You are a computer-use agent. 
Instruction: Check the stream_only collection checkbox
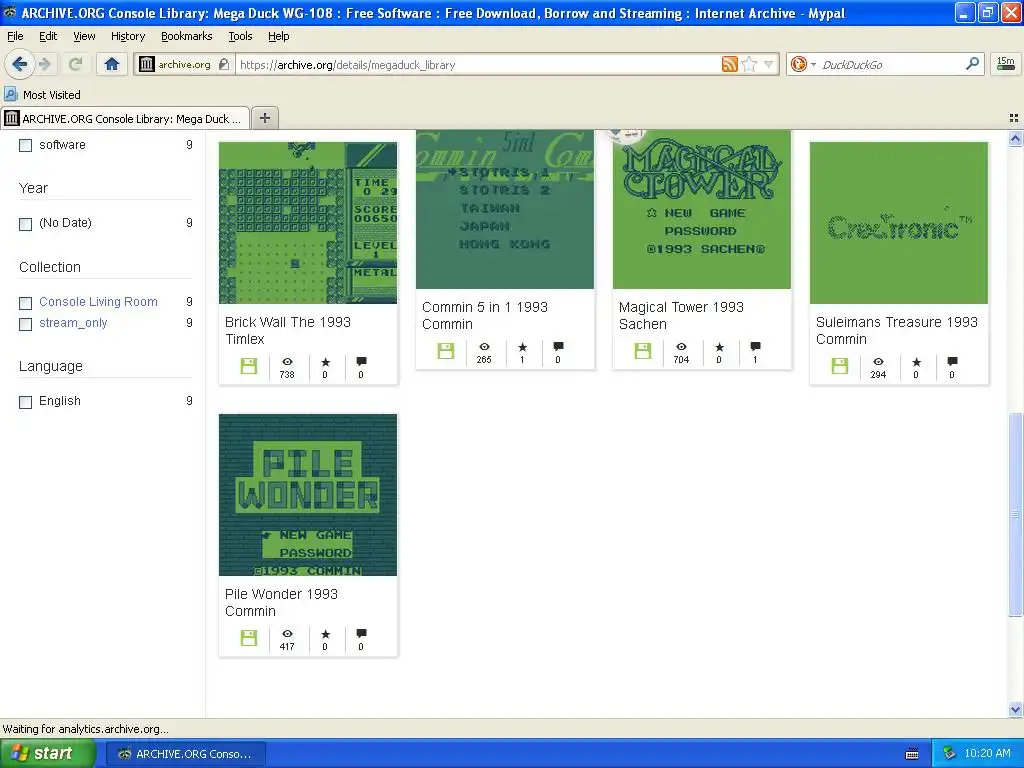[25, 323]
